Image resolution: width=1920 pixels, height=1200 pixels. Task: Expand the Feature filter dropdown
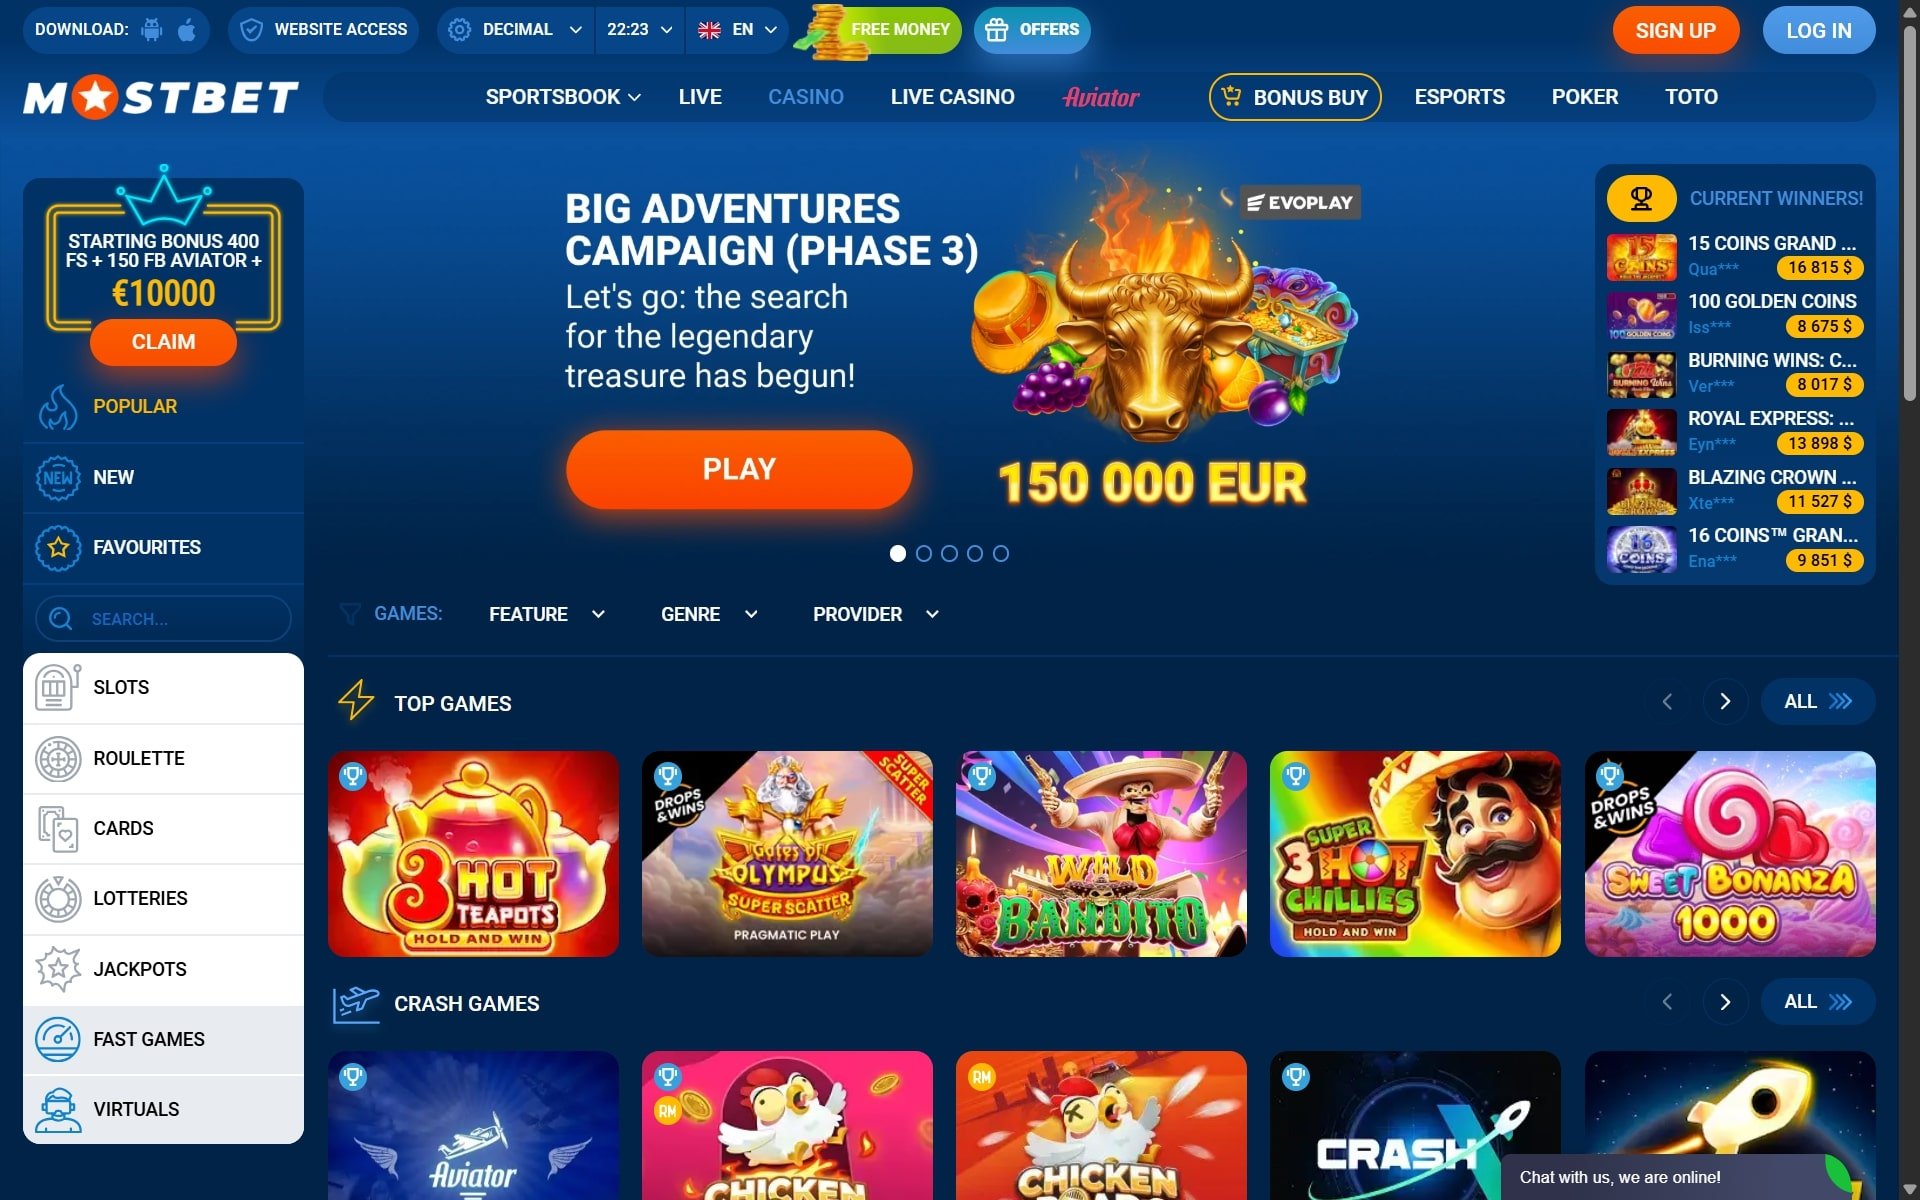[547, 614]
